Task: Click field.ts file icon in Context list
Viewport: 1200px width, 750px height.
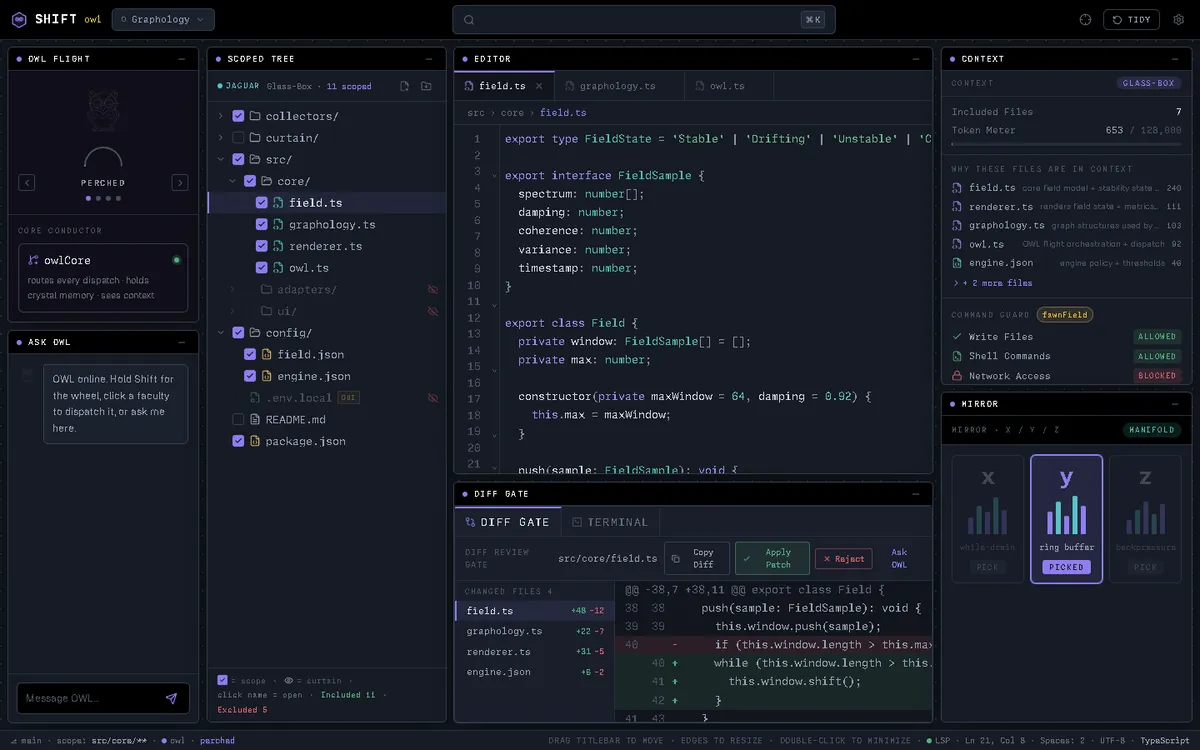Action: pos(957,188)
